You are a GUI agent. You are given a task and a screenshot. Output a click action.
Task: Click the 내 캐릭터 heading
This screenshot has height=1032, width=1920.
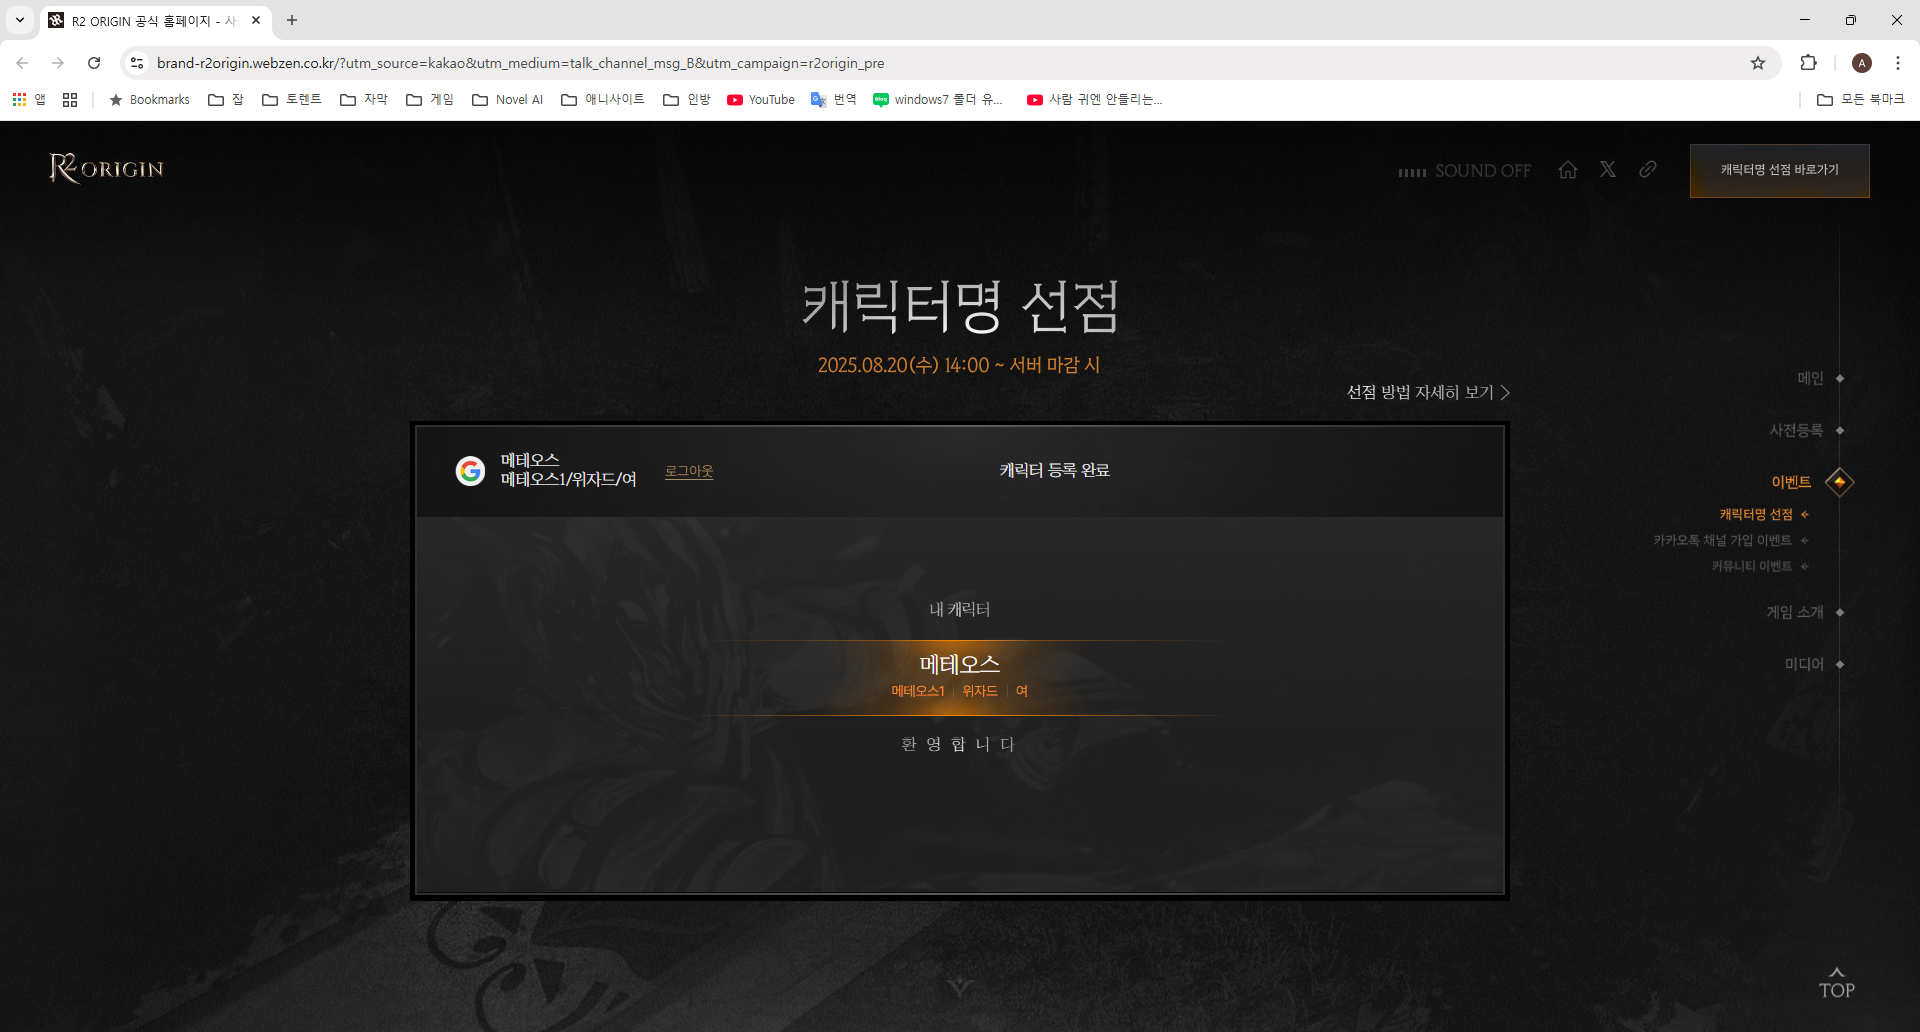pyautogui.click(x=960, y=609)
